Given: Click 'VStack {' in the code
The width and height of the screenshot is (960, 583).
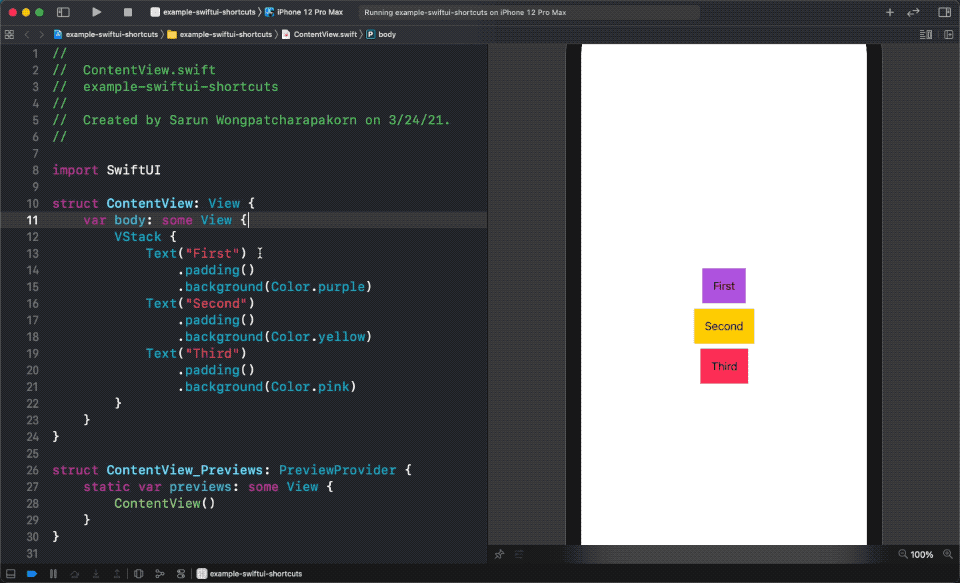Looking at the screenshot, I should 145,237.
